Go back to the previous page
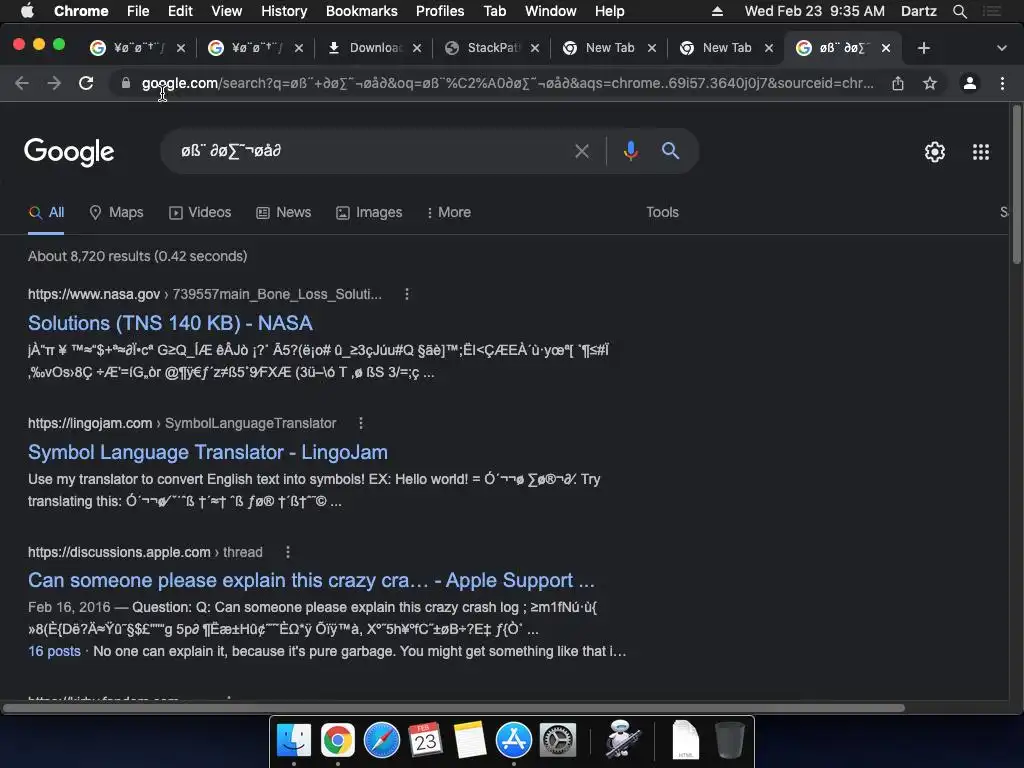 [22, 84]
